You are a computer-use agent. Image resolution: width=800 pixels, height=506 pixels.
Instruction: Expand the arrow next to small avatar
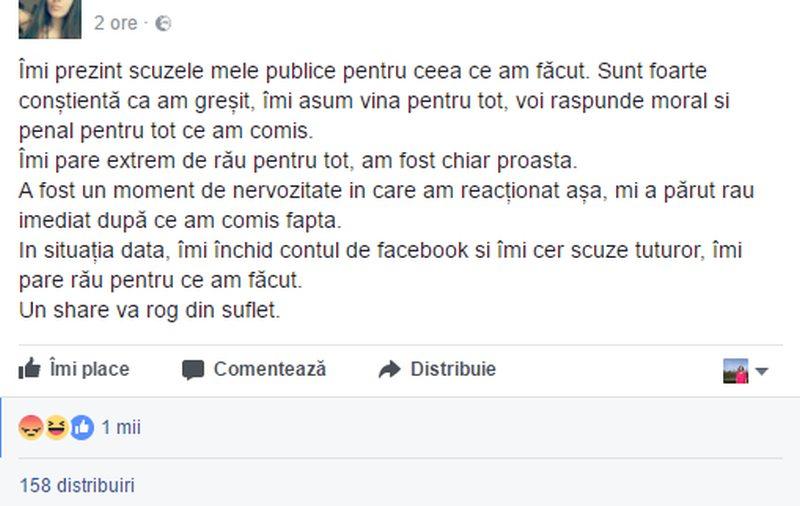tap(762, 371)
